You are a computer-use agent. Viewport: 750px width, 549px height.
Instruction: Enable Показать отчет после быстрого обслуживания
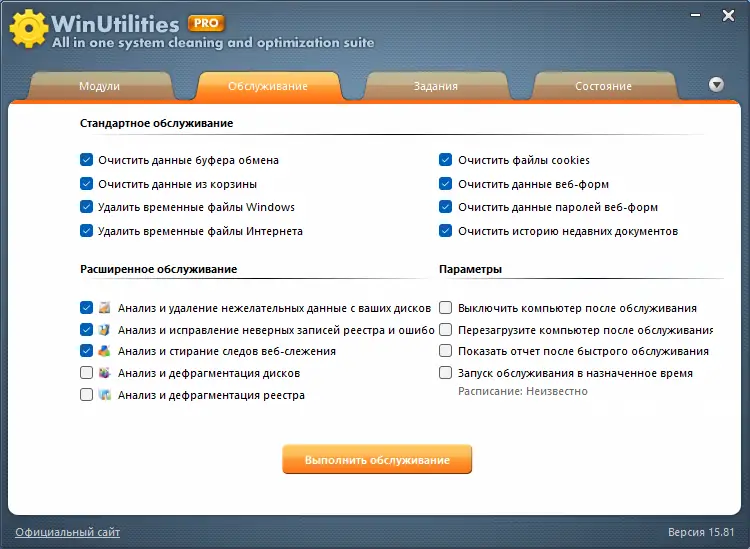[445, 351]
